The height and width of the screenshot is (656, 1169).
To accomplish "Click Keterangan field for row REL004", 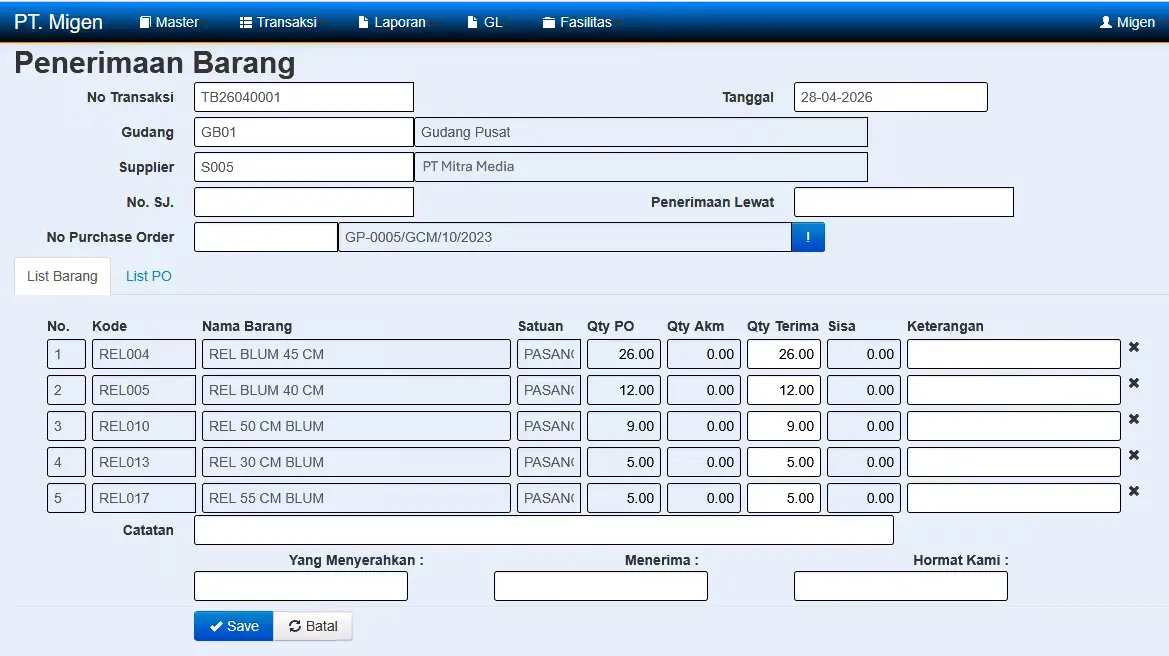I will coord(1014,354).
